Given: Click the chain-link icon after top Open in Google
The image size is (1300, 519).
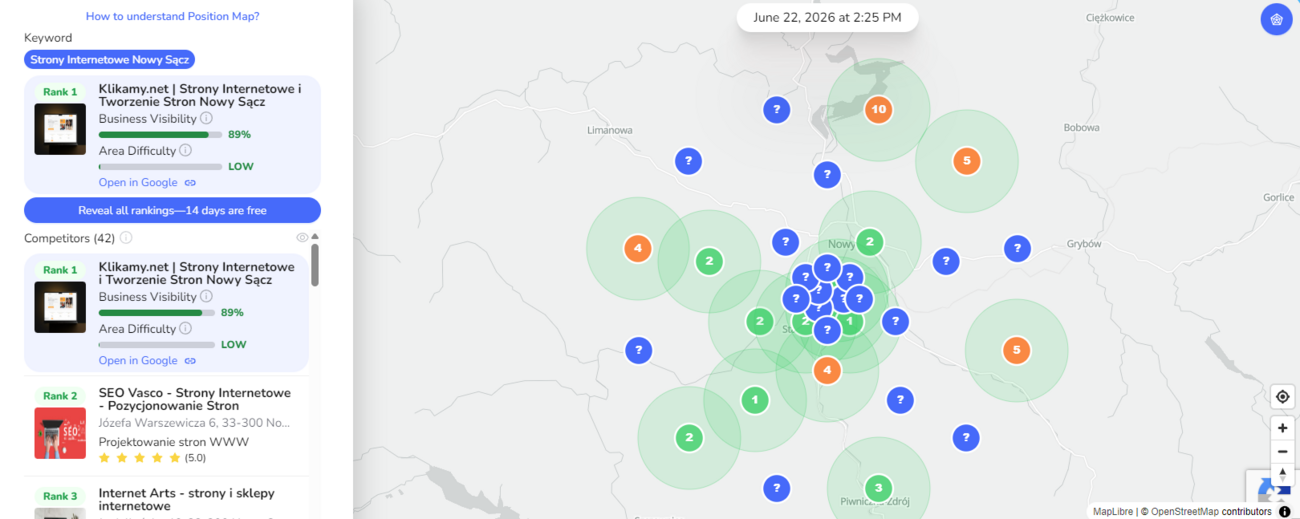Looking at the screenshot, I should [x=190, y=183].
